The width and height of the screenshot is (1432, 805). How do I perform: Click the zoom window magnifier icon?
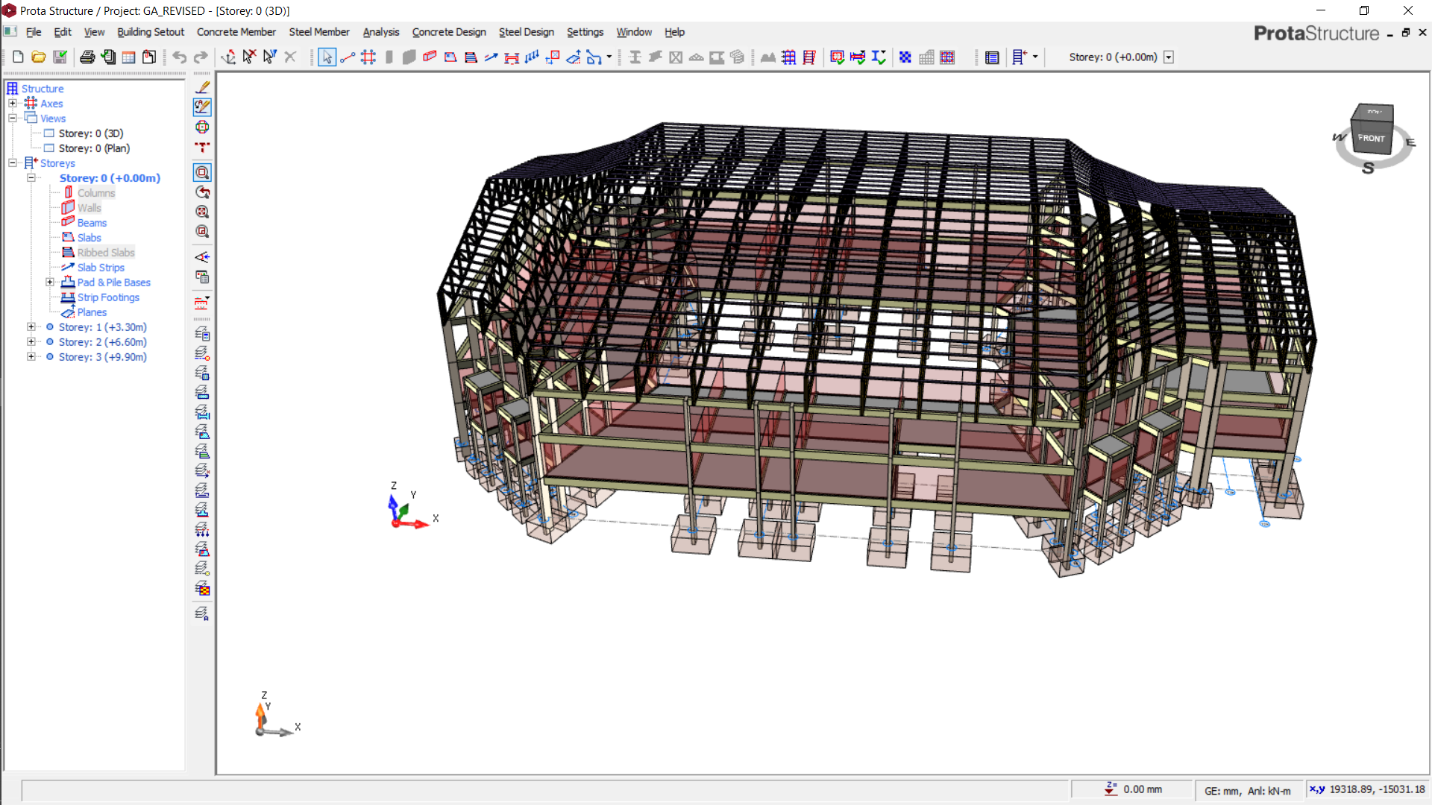point(202,172)
